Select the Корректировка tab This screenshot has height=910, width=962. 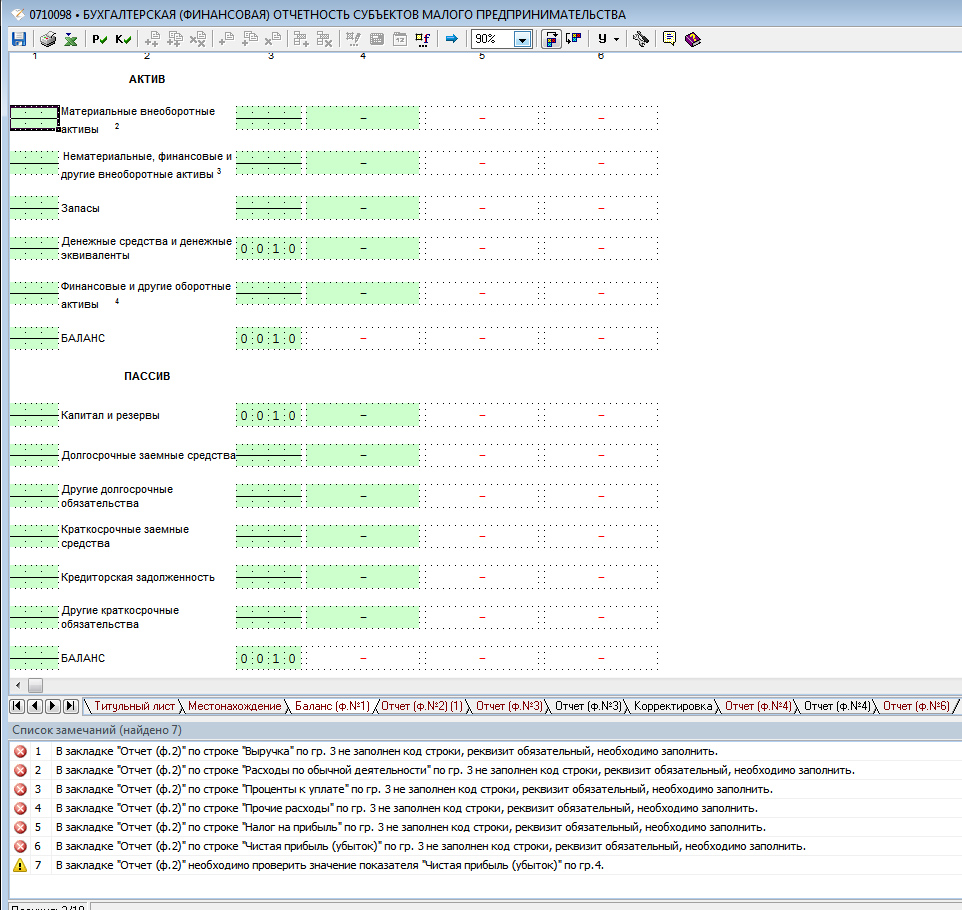[x=673, y=706]
